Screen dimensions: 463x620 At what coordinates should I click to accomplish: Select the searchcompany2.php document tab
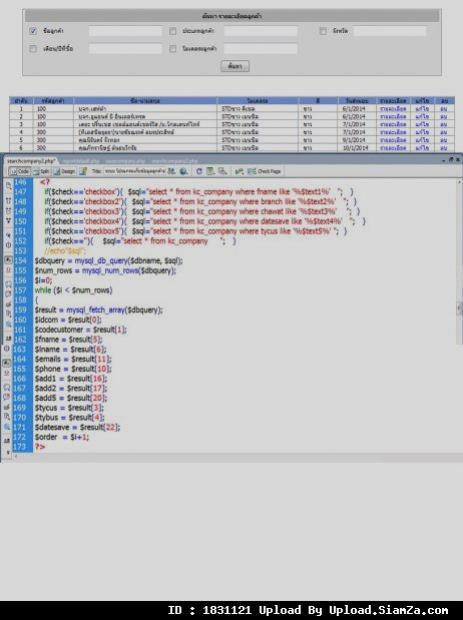[31, 161]
